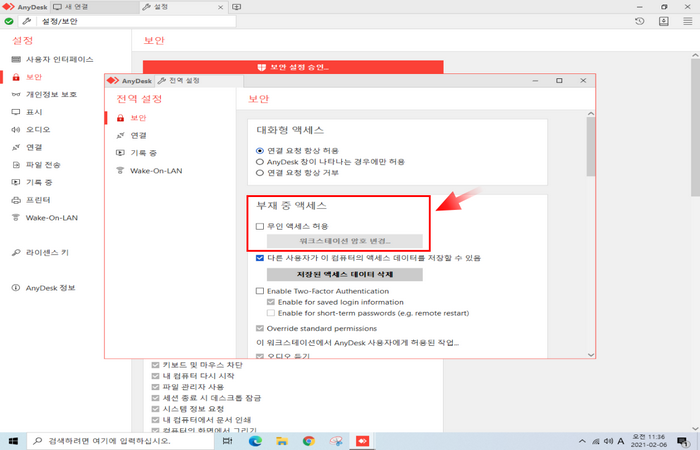
Task: Open 라이센스 키 page
Action: (x=40, y=253)
